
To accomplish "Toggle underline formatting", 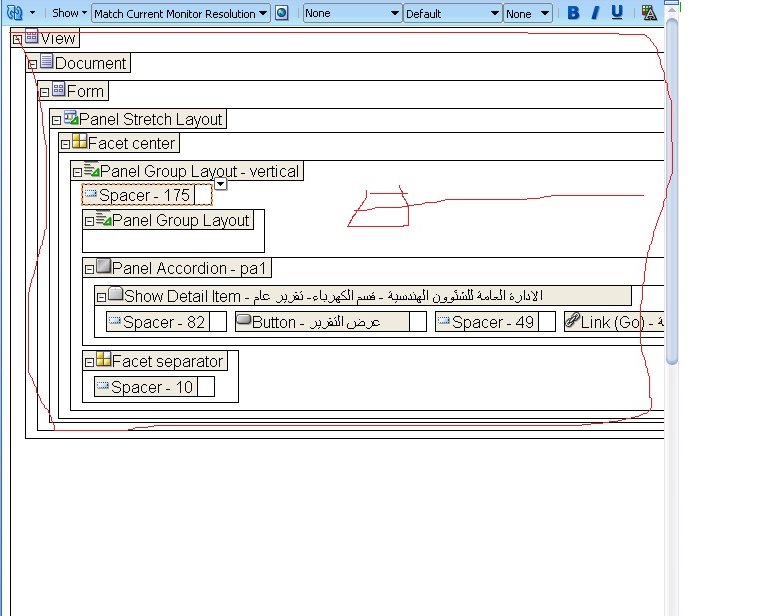I will click(617, 13).
